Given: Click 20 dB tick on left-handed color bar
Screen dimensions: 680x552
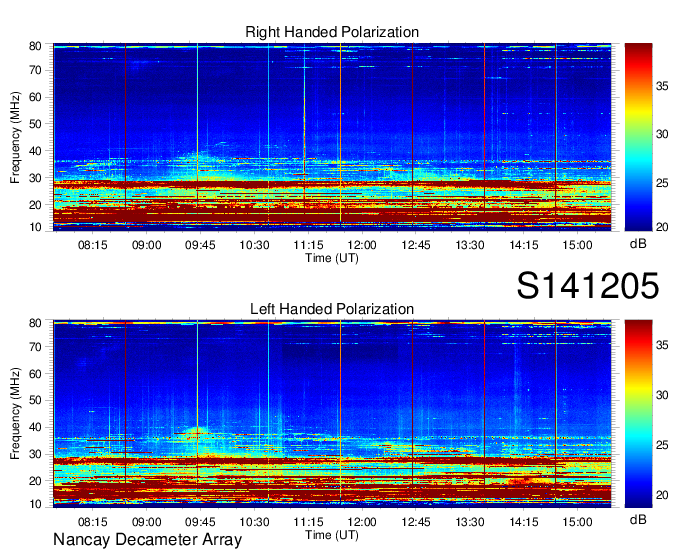Looking at the screenshot, I should tap(662, 495).
